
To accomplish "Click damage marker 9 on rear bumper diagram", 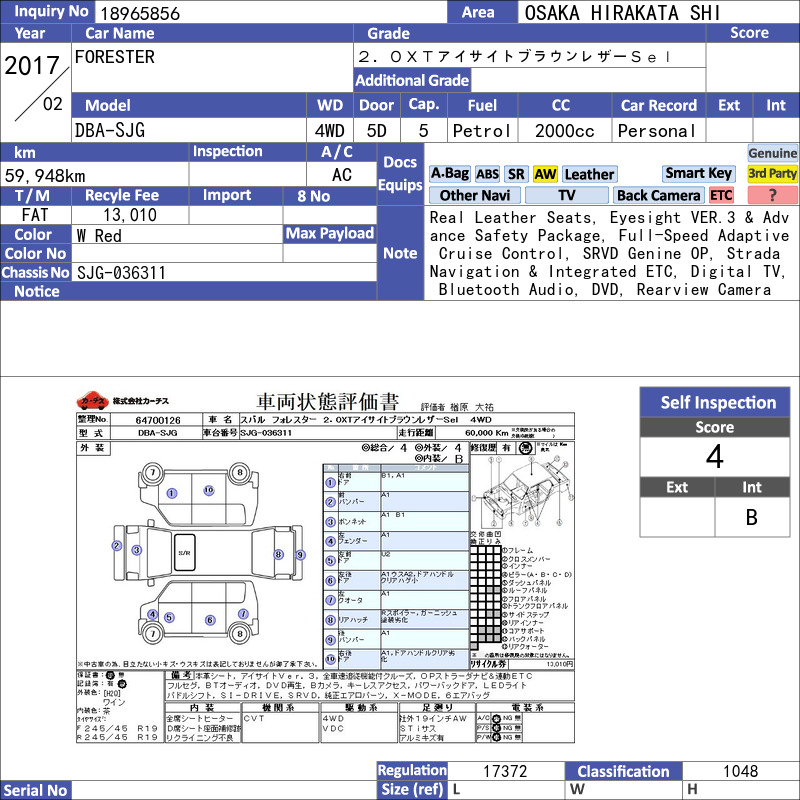I will click(301, 555).
